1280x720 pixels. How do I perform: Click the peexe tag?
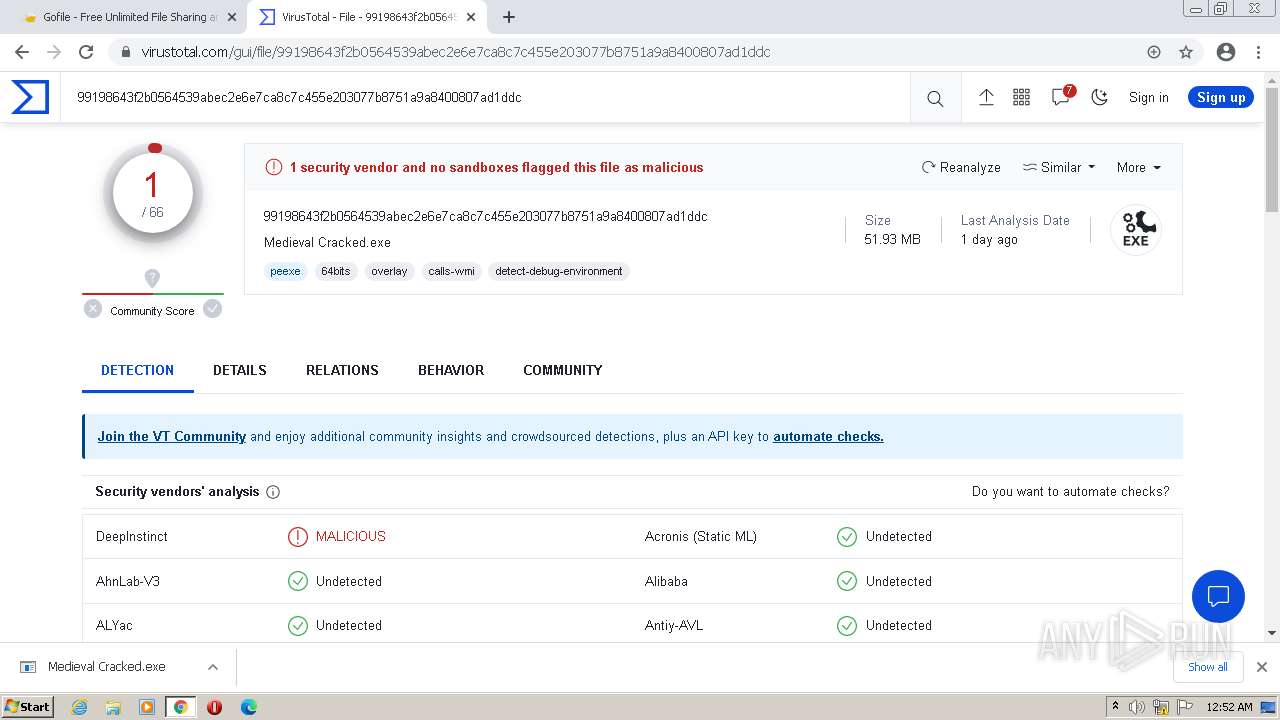tap(285, 271)
